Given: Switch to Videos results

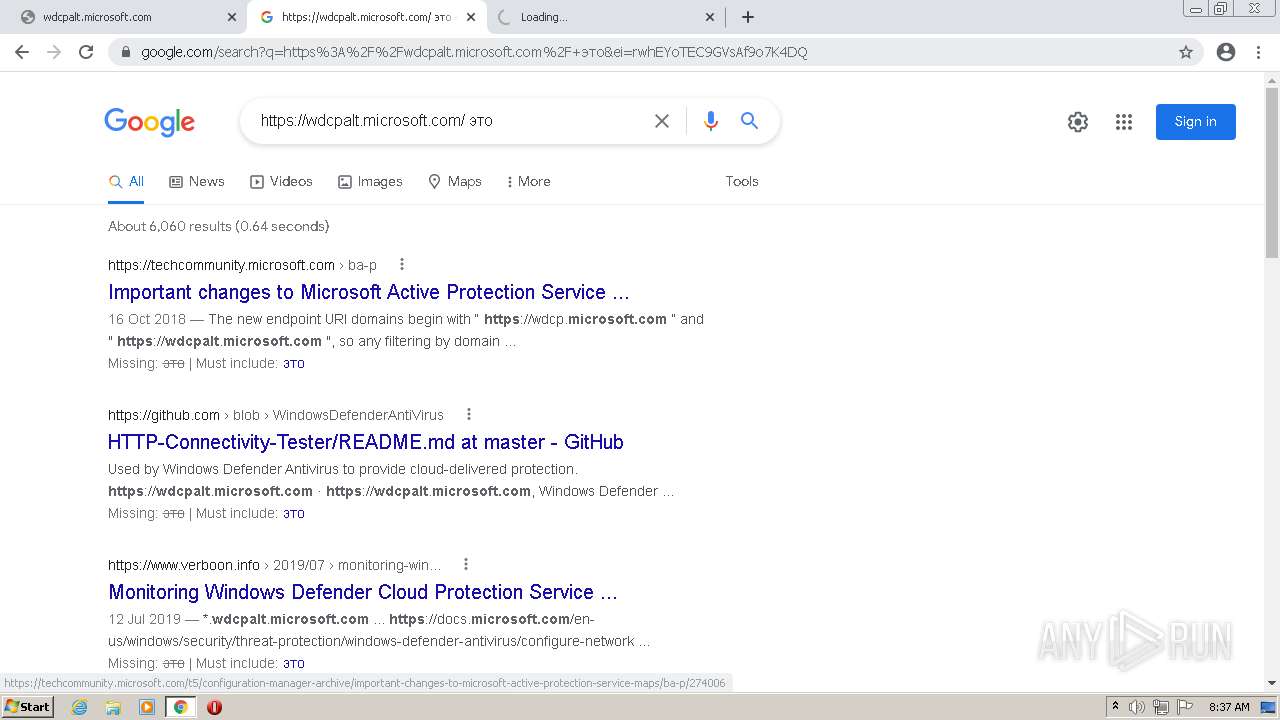Looking at the screenshot, I should click(x=282, y=181).
